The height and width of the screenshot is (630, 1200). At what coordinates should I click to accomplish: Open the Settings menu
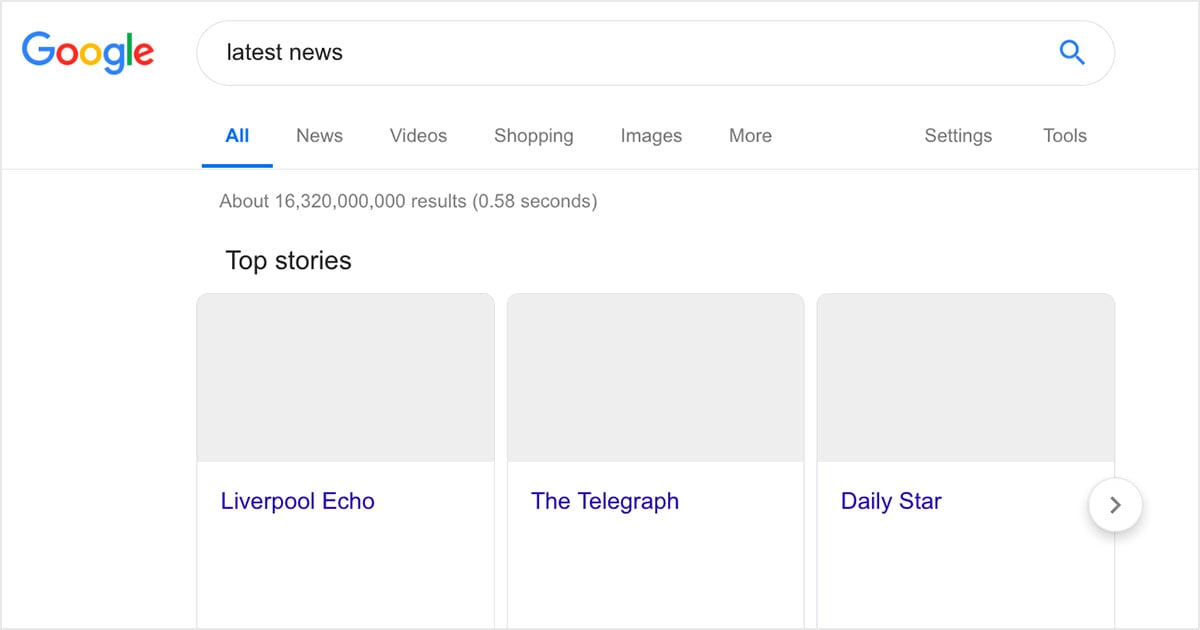point(958,136)
